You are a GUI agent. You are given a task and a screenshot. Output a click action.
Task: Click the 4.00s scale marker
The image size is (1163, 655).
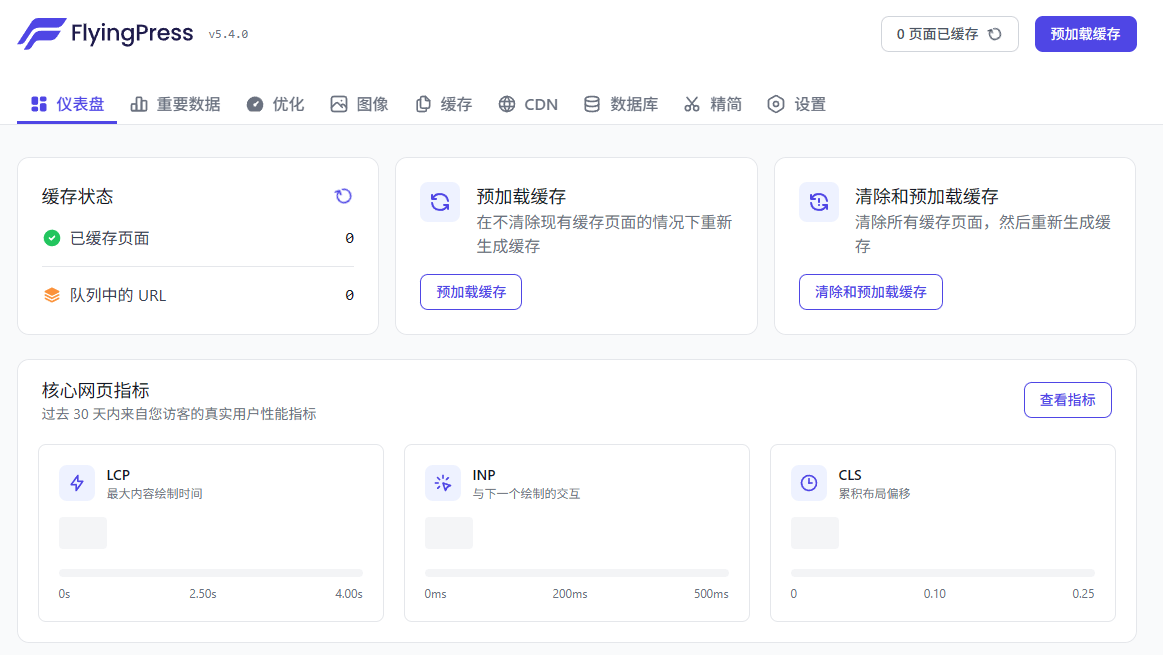(x=349, y=594)
